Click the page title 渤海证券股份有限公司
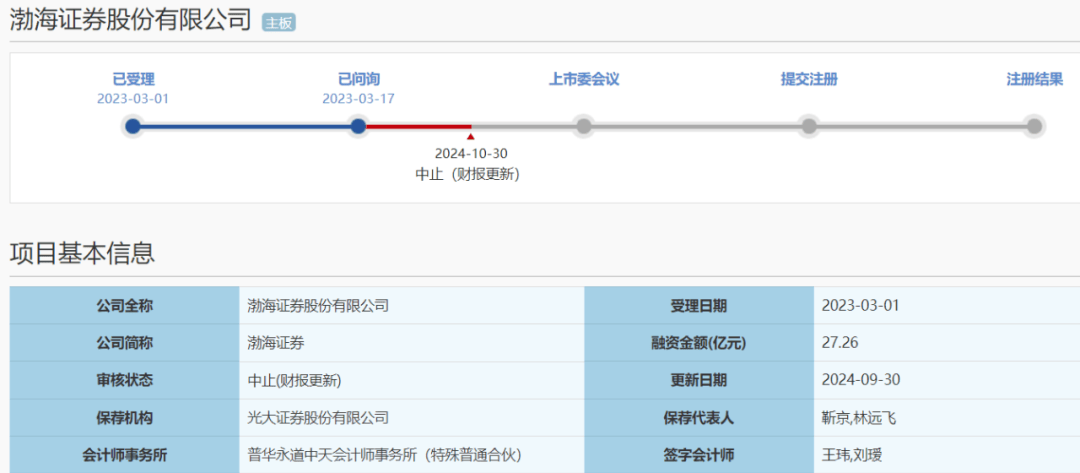The width and height of the screenshot is (1080, 473). tap(130, 21)
